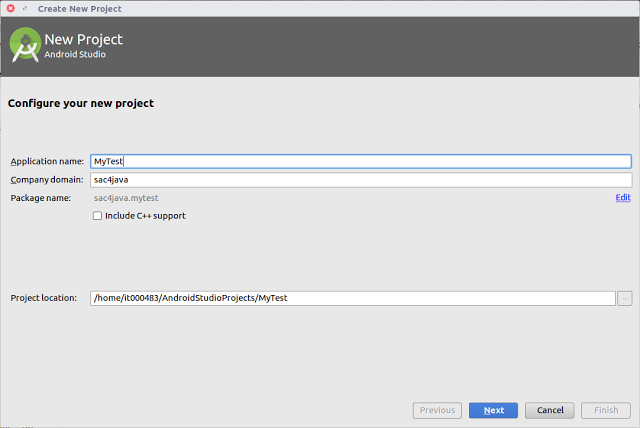The image size is (640, 428).
Task: Click the Include C++ support label text
Action: (145, 215)
